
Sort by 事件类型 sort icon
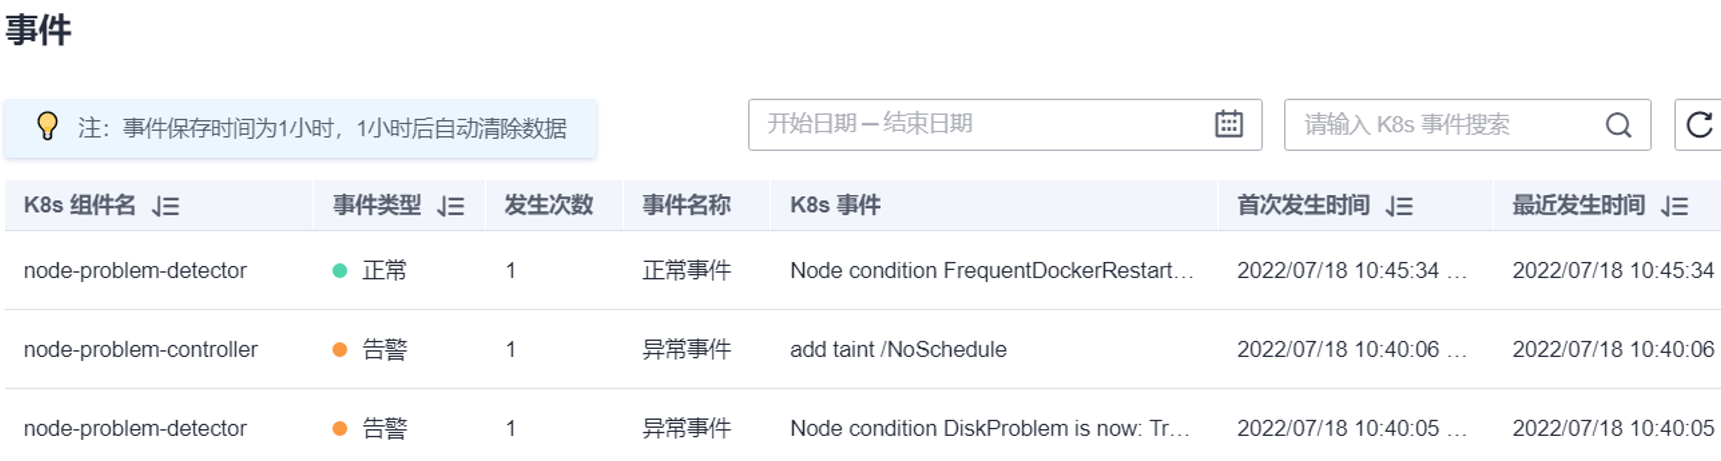click(x=451, y=206)
